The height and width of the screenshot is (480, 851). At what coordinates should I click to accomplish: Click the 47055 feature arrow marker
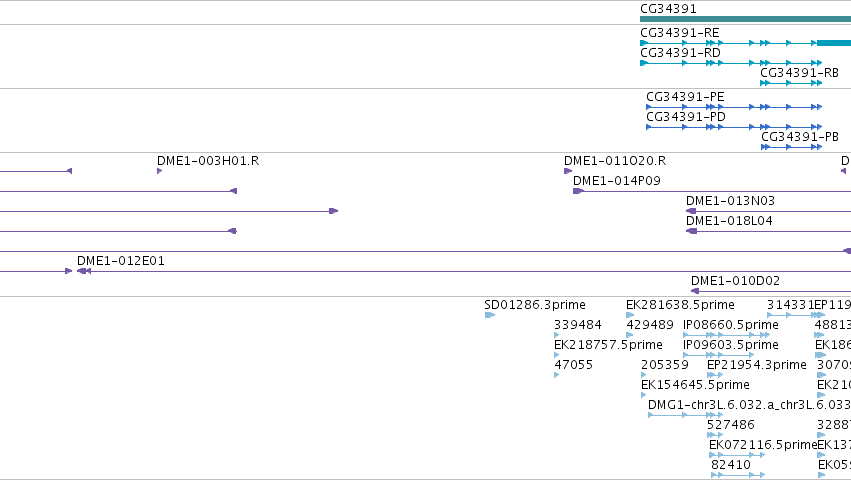tap(556, 375)
